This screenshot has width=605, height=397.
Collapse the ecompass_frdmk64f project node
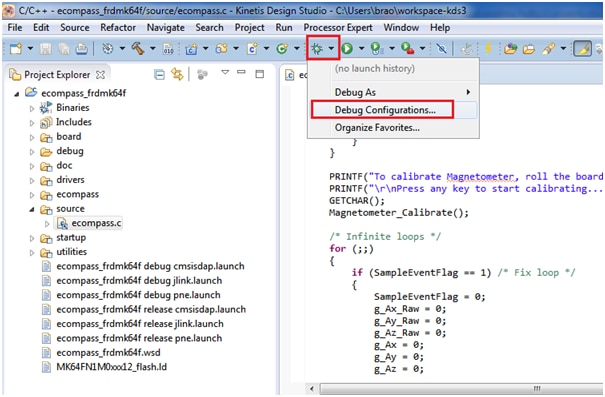click(17, 94)
